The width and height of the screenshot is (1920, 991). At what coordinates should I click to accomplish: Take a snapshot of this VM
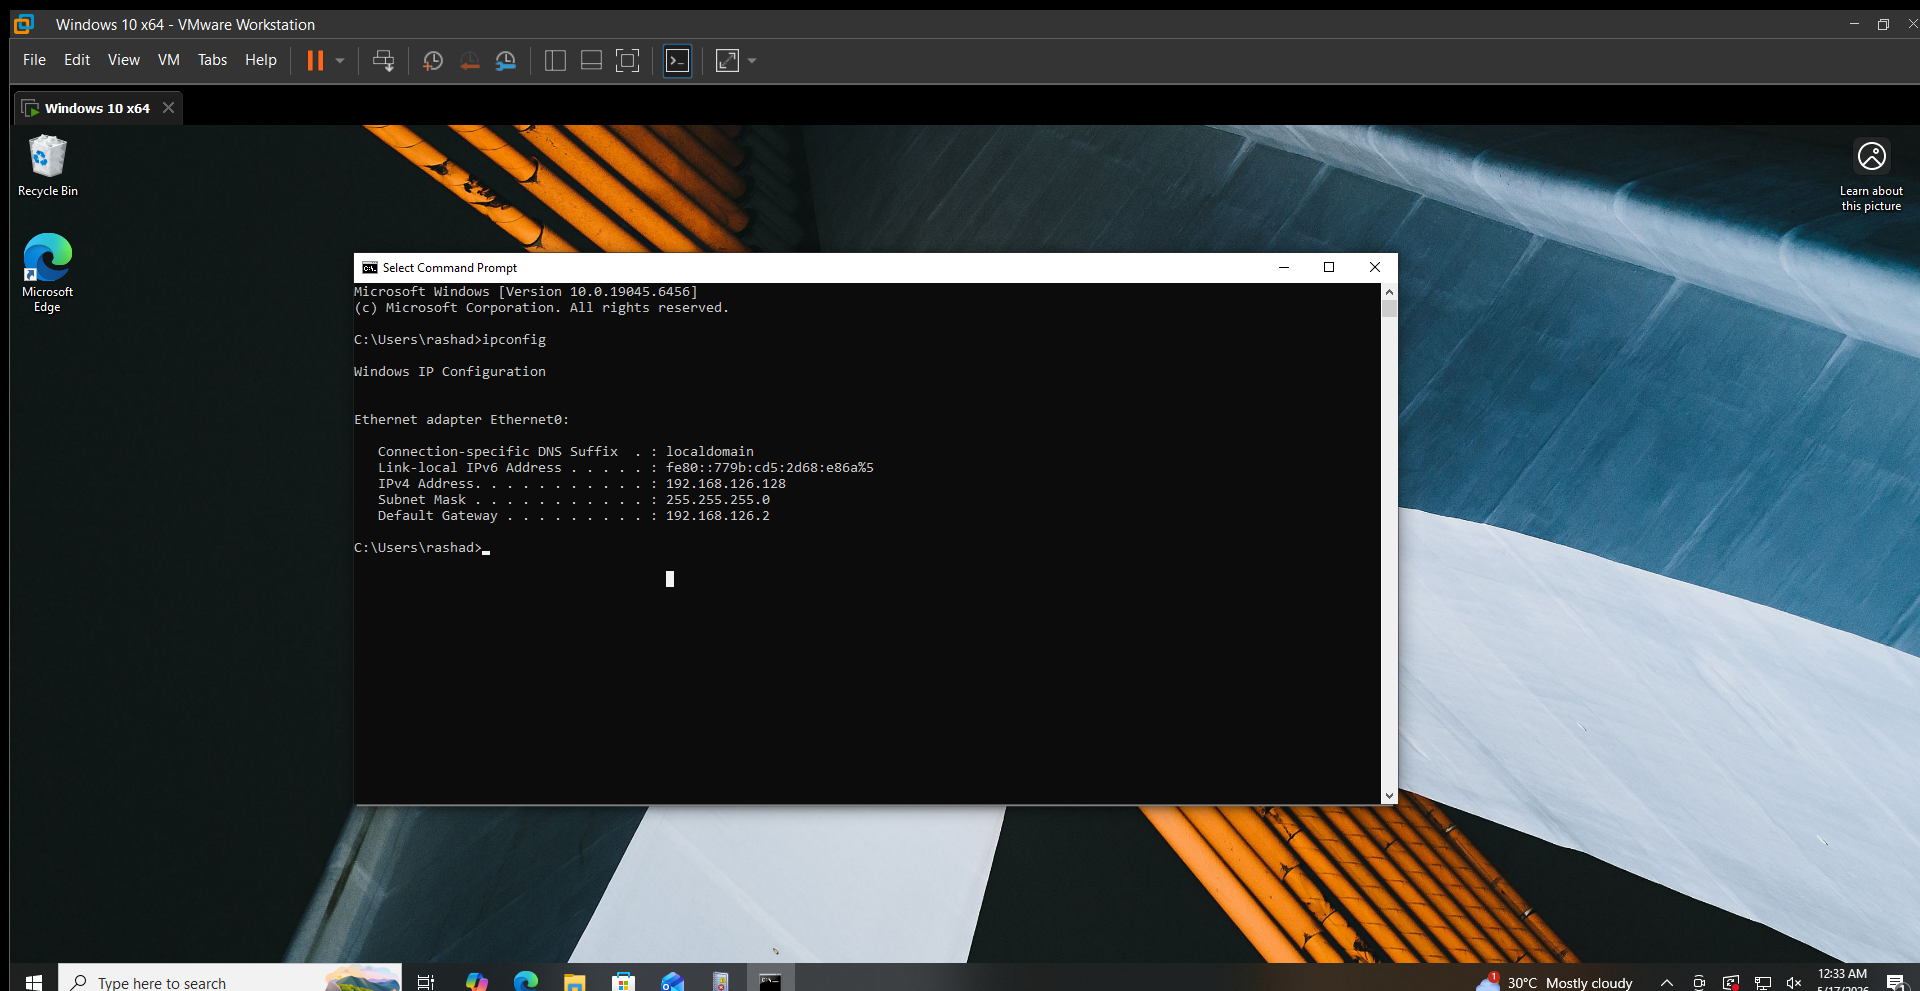pos(433,61)
